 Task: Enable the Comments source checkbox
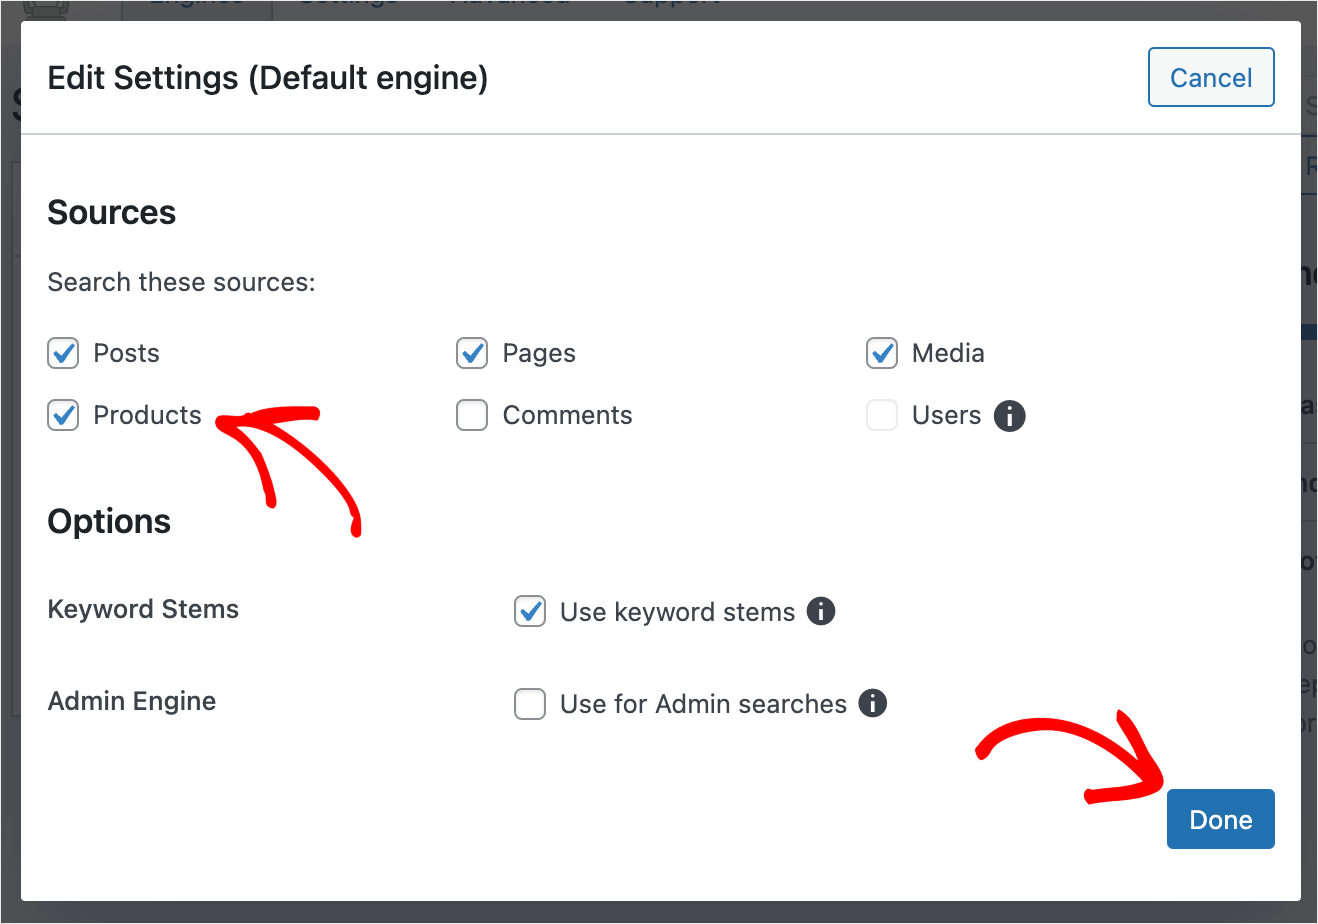click(x=472, y=415)
